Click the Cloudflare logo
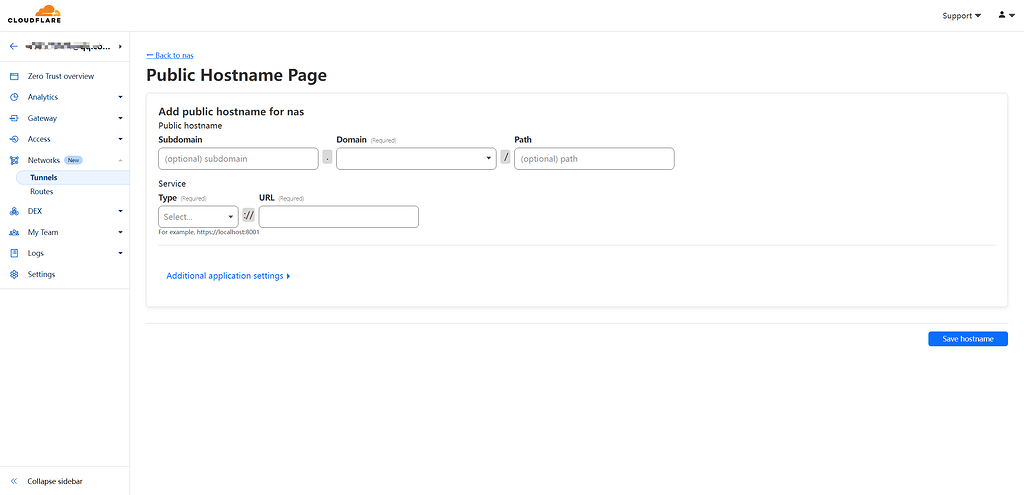This screenshot has height=495, width=1024. (x=35, y=14)
